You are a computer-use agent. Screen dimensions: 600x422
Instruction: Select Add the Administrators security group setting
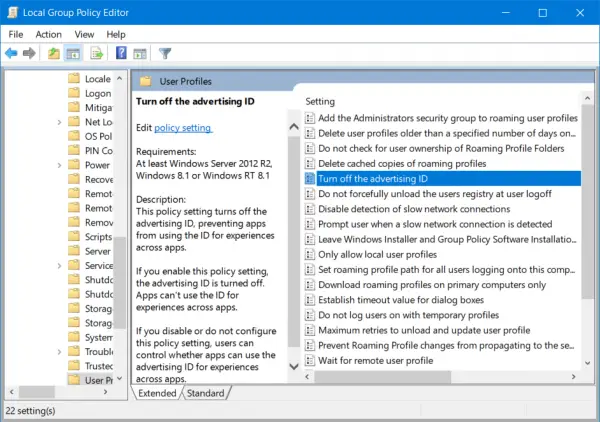coord(442,118)
